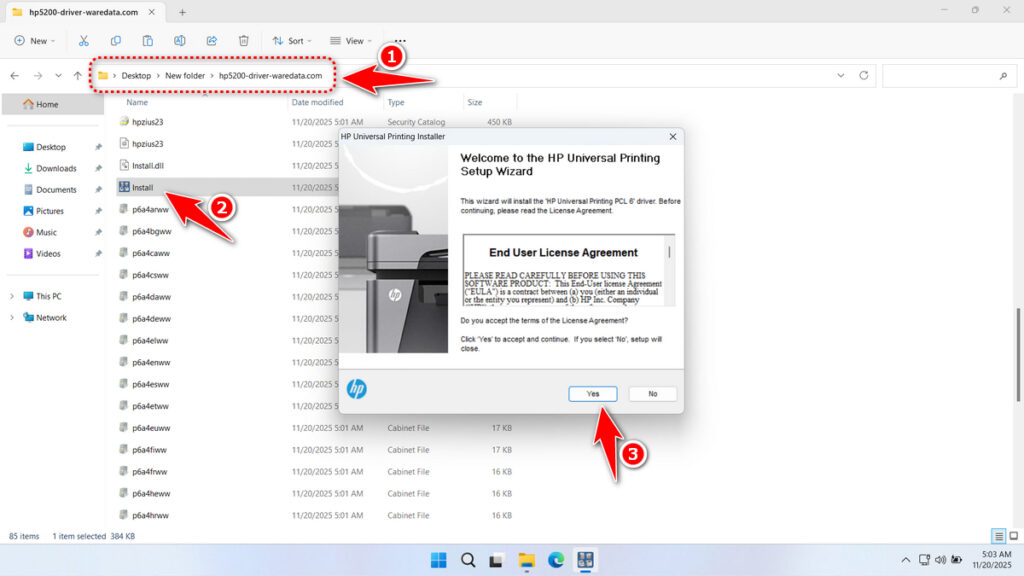Switch to large thumbnails view in the status bar
The width and height of the screenshot is (1024, 576).
(x=1011, y=536)
